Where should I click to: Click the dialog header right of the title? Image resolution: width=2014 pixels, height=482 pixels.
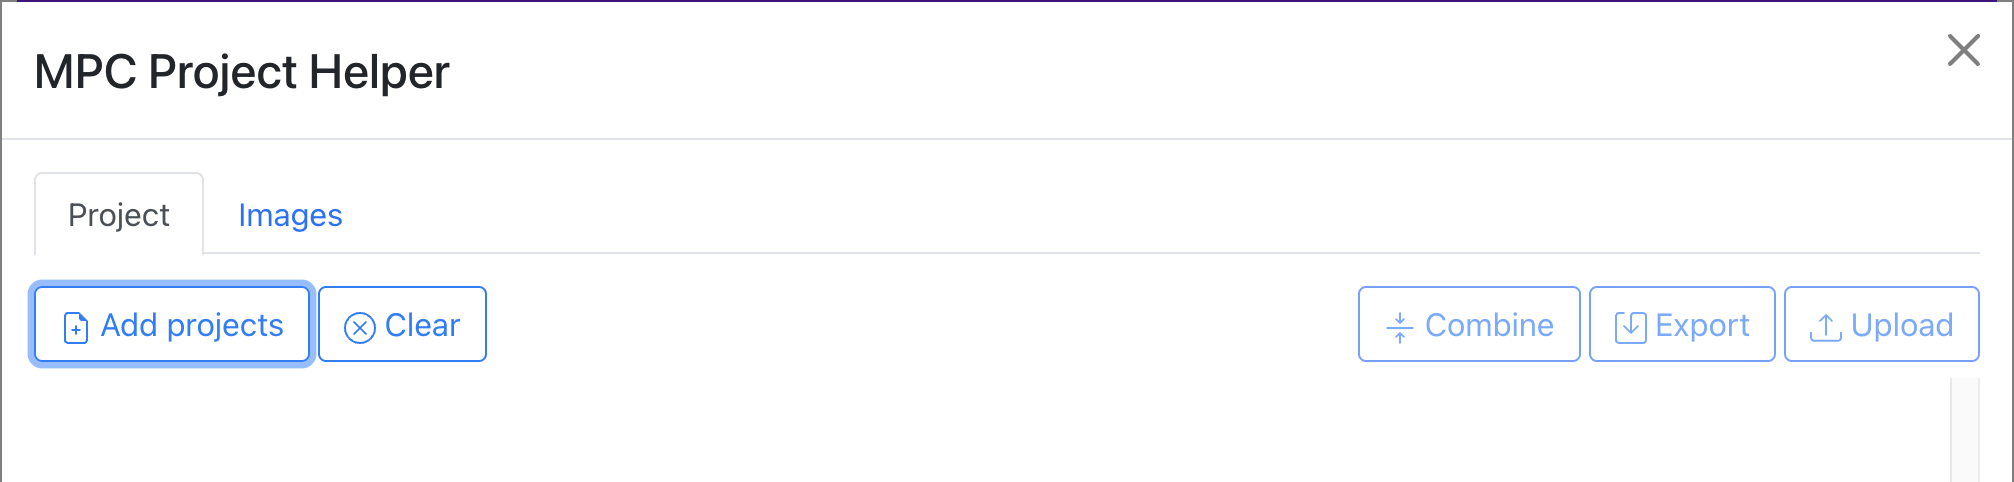click(1100, 72)
